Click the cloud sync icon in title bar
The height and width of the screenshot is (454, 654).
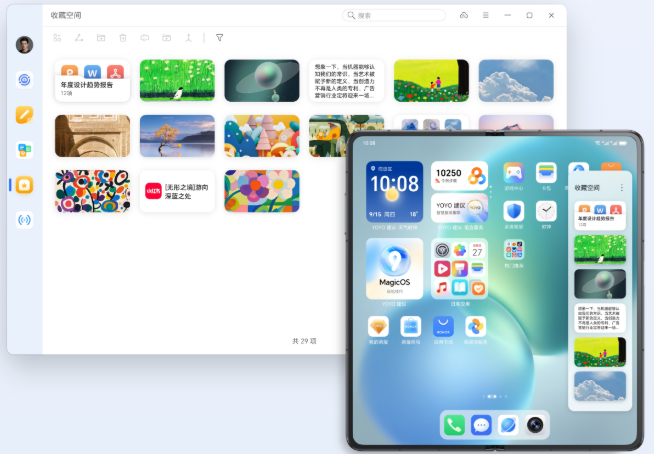[464, 15]
